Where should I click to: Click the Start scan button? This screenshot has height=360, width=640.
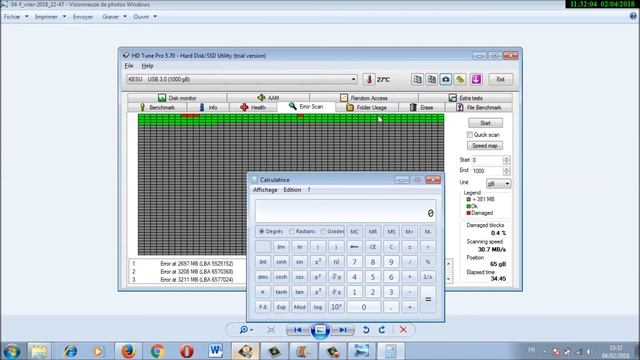485,123
